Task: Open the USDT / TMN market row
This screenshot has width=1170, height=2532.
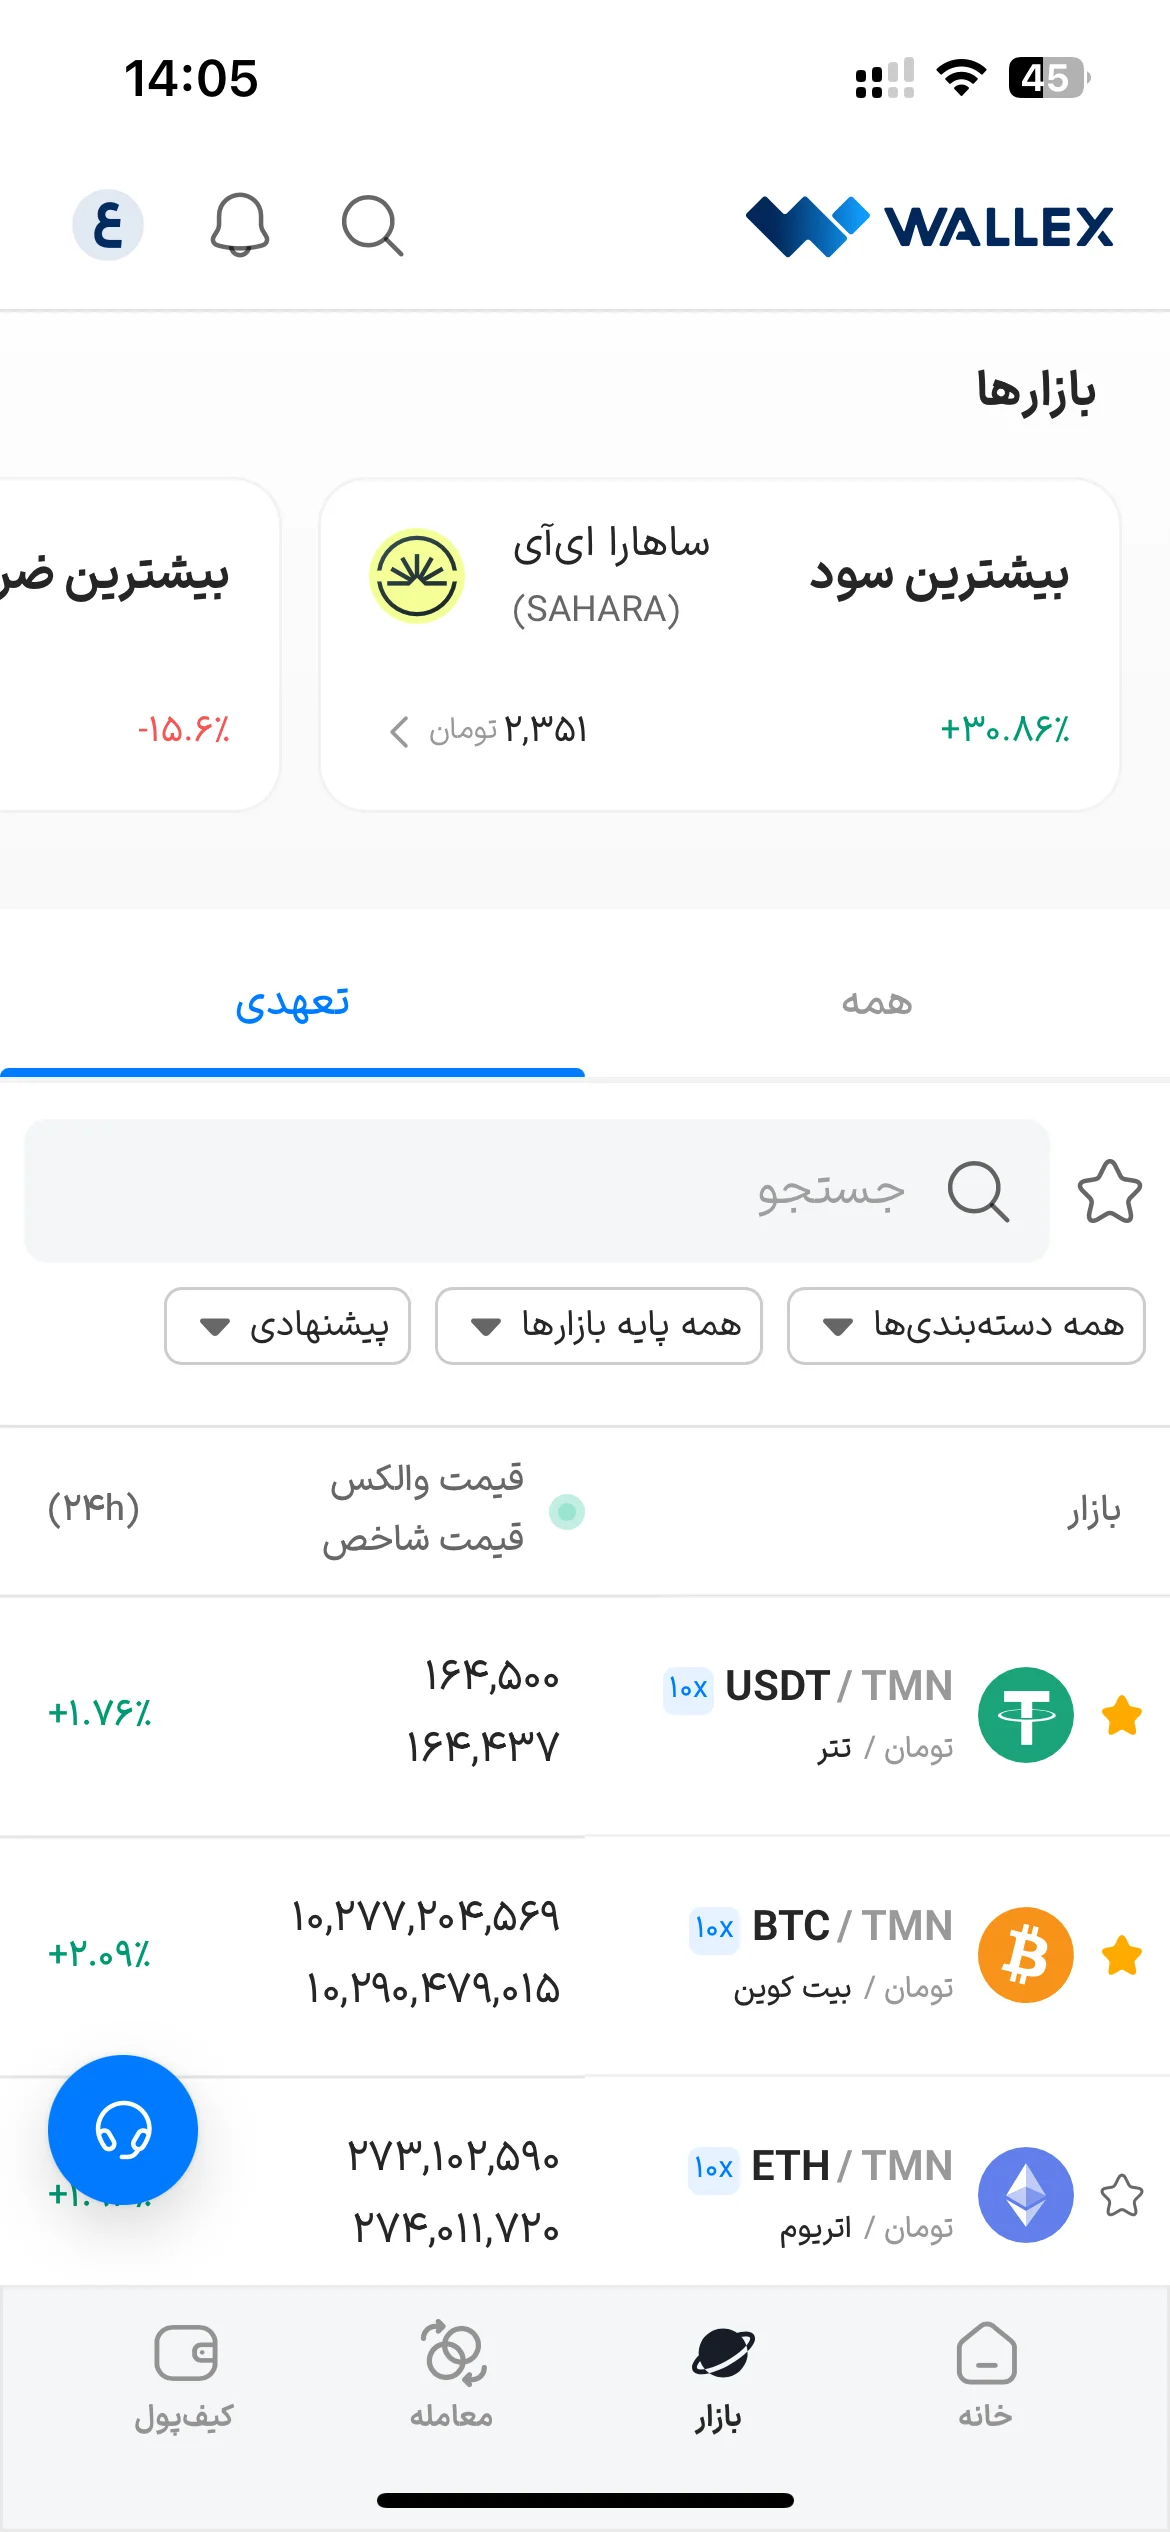Action: coord(585,1716)
